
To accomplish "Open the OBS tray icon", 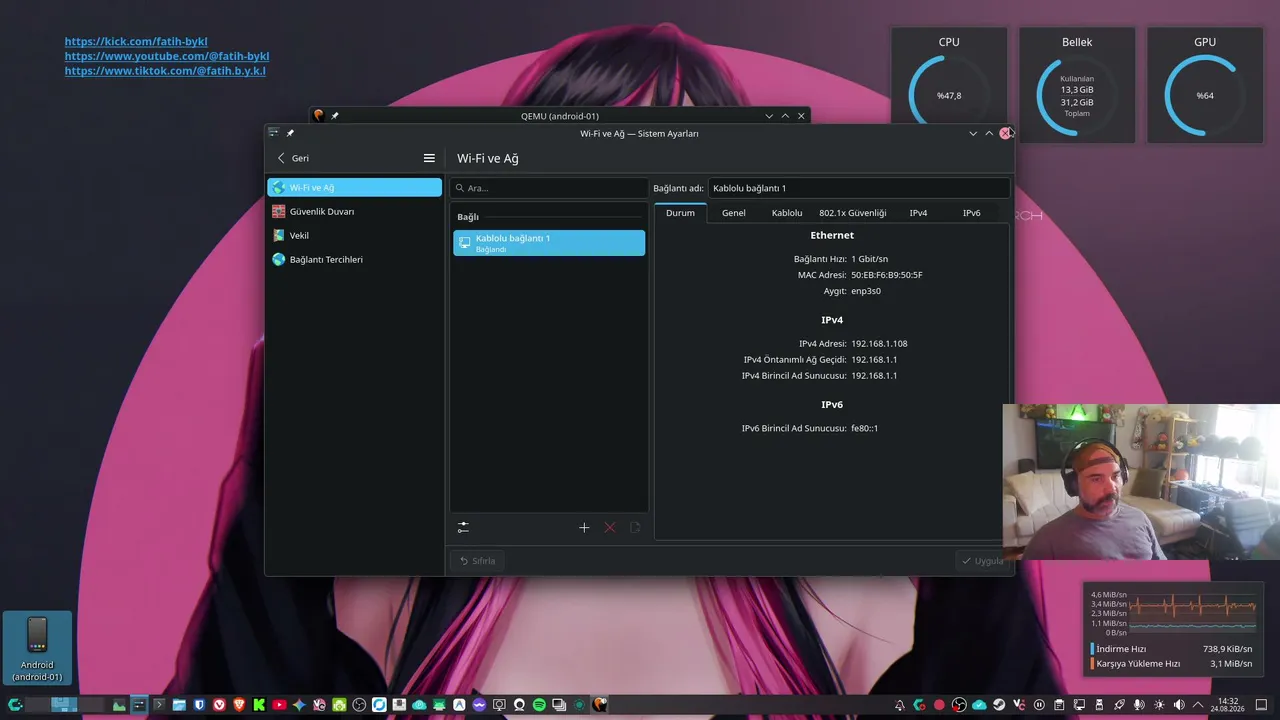I will (959, 705).
